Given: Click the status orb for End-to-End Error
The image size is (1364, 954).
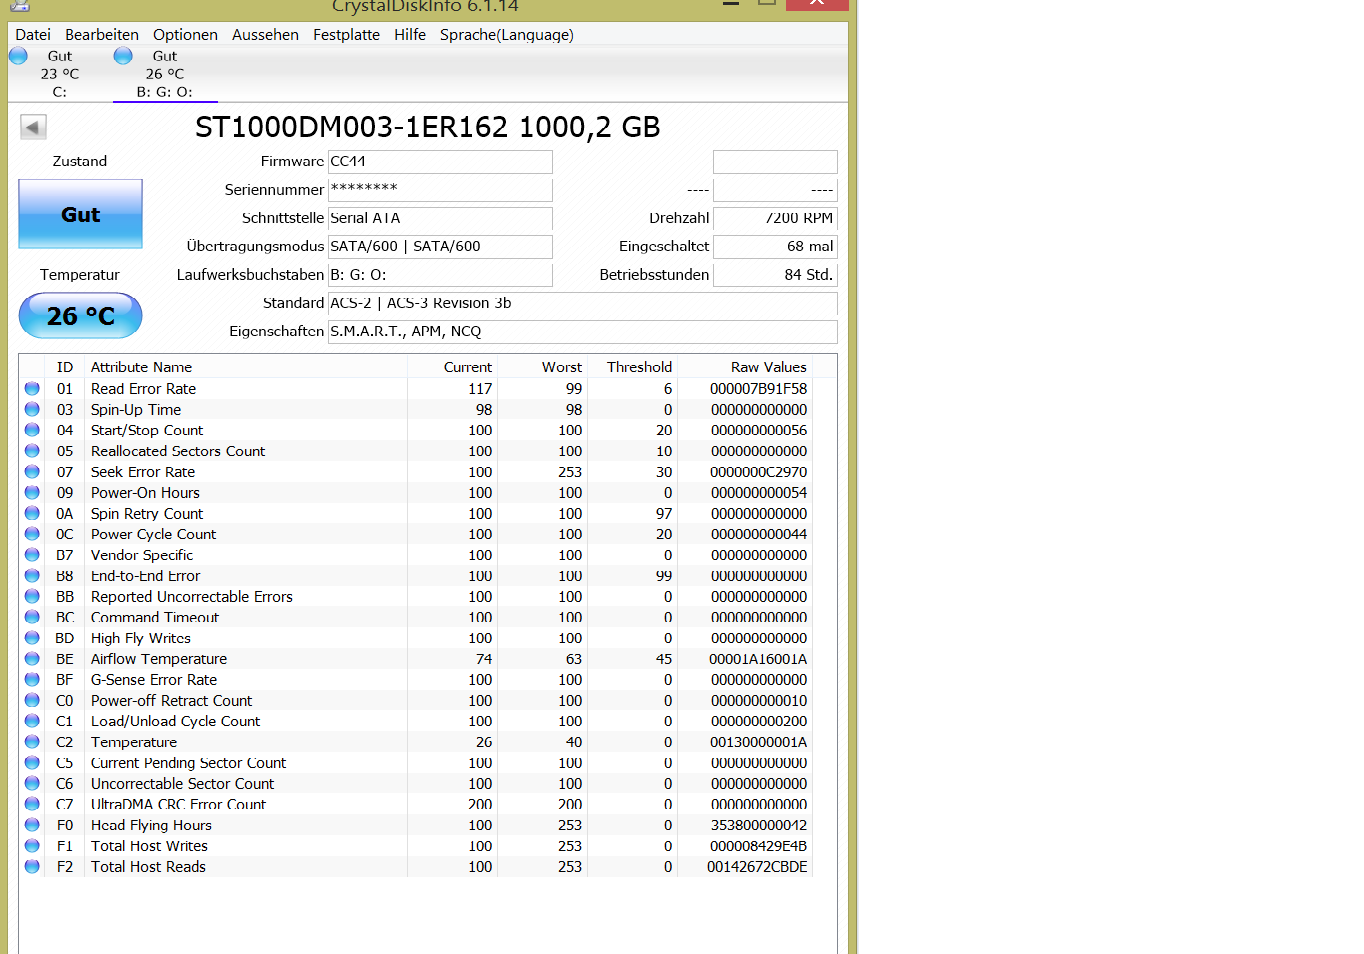Looking at the screenshot, I should [32, 576].
